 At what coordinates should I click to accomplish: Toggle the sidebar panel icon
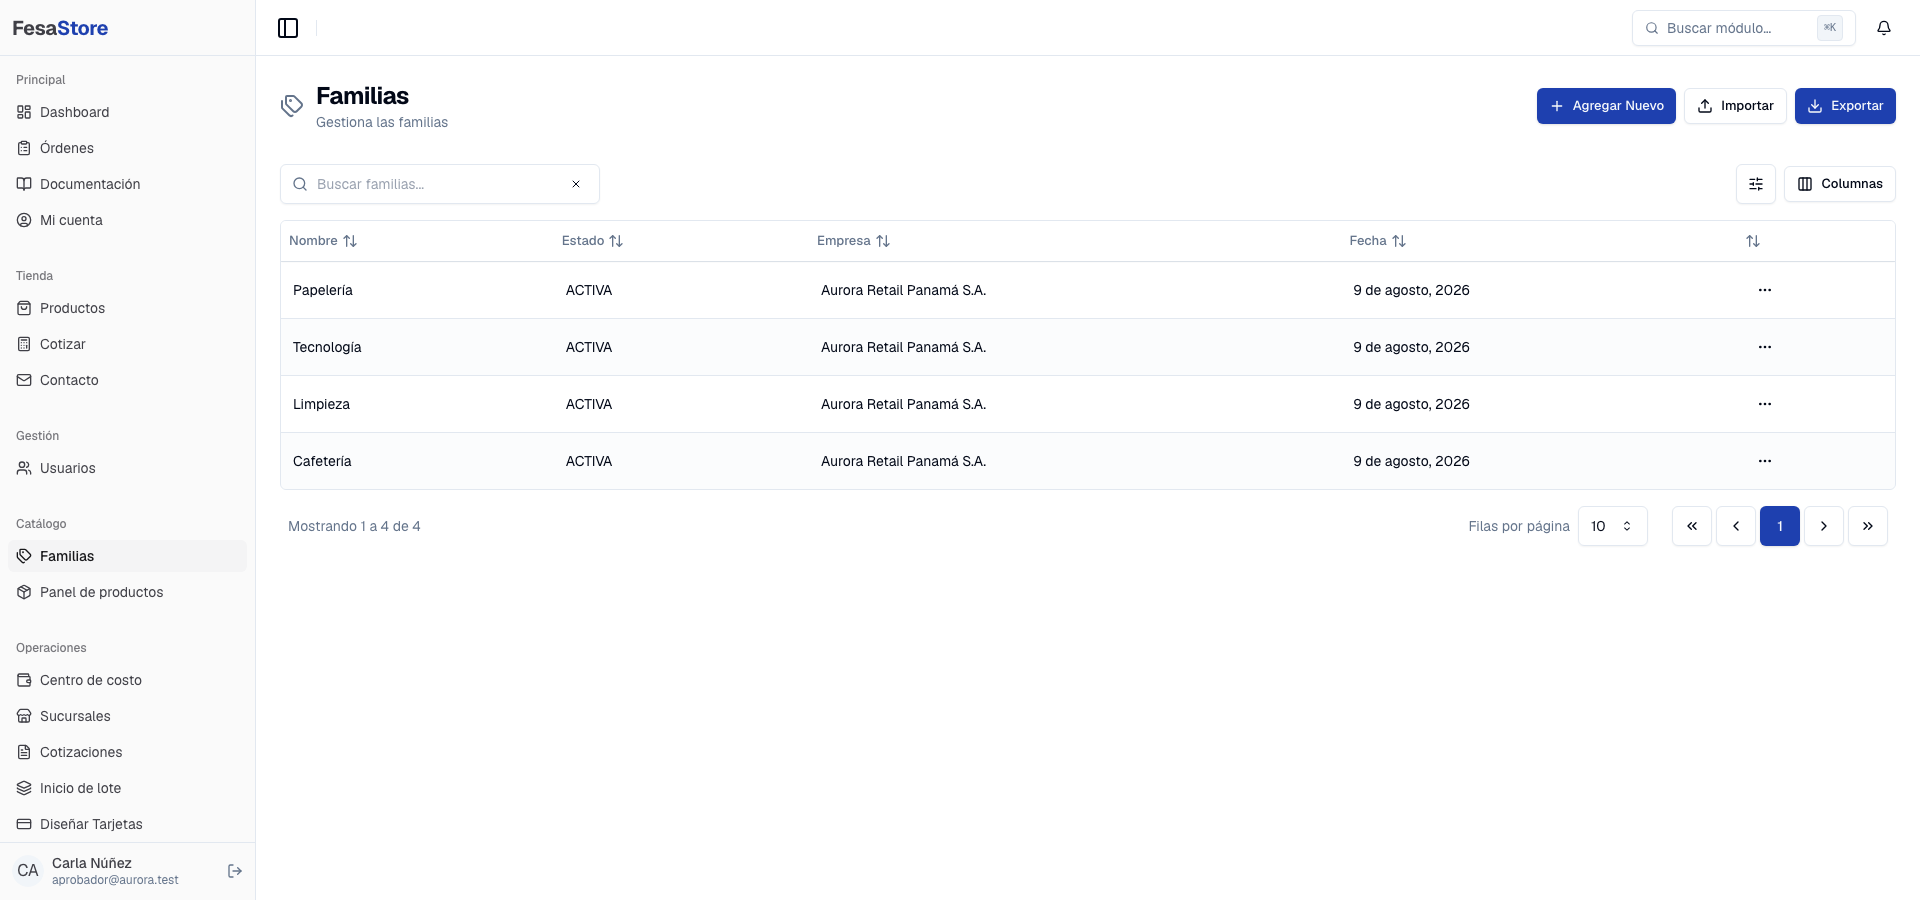click(x=288, y=28)
